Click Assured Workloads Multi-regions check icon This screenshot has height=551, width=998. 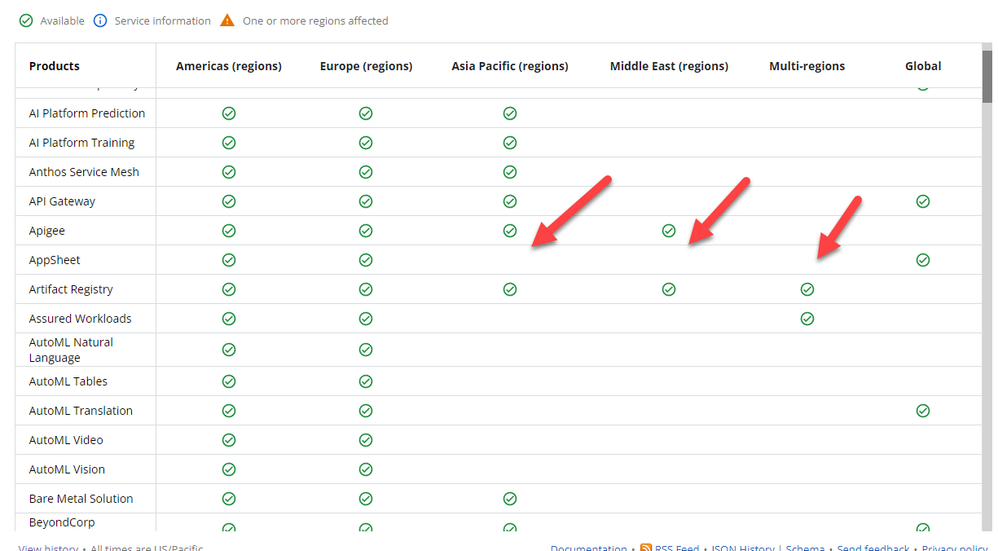coord(807,319)
